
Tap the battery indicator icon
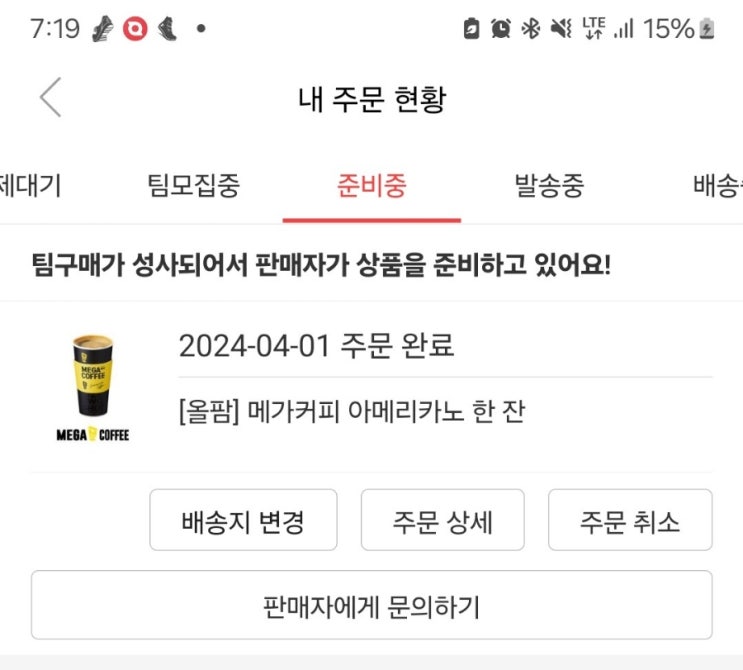click(x=708, y=29)
